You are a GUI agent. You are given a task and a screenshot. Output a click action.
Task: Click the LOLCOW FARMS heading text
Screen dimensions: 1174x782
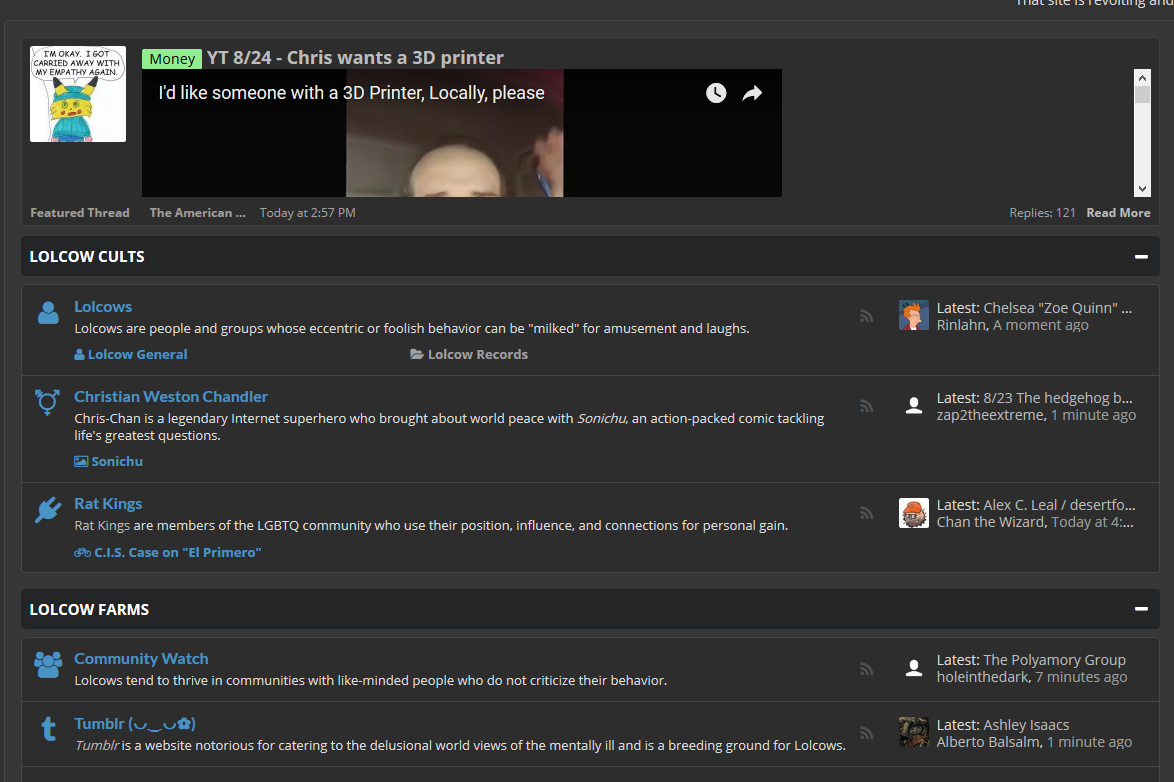[89, 610]
